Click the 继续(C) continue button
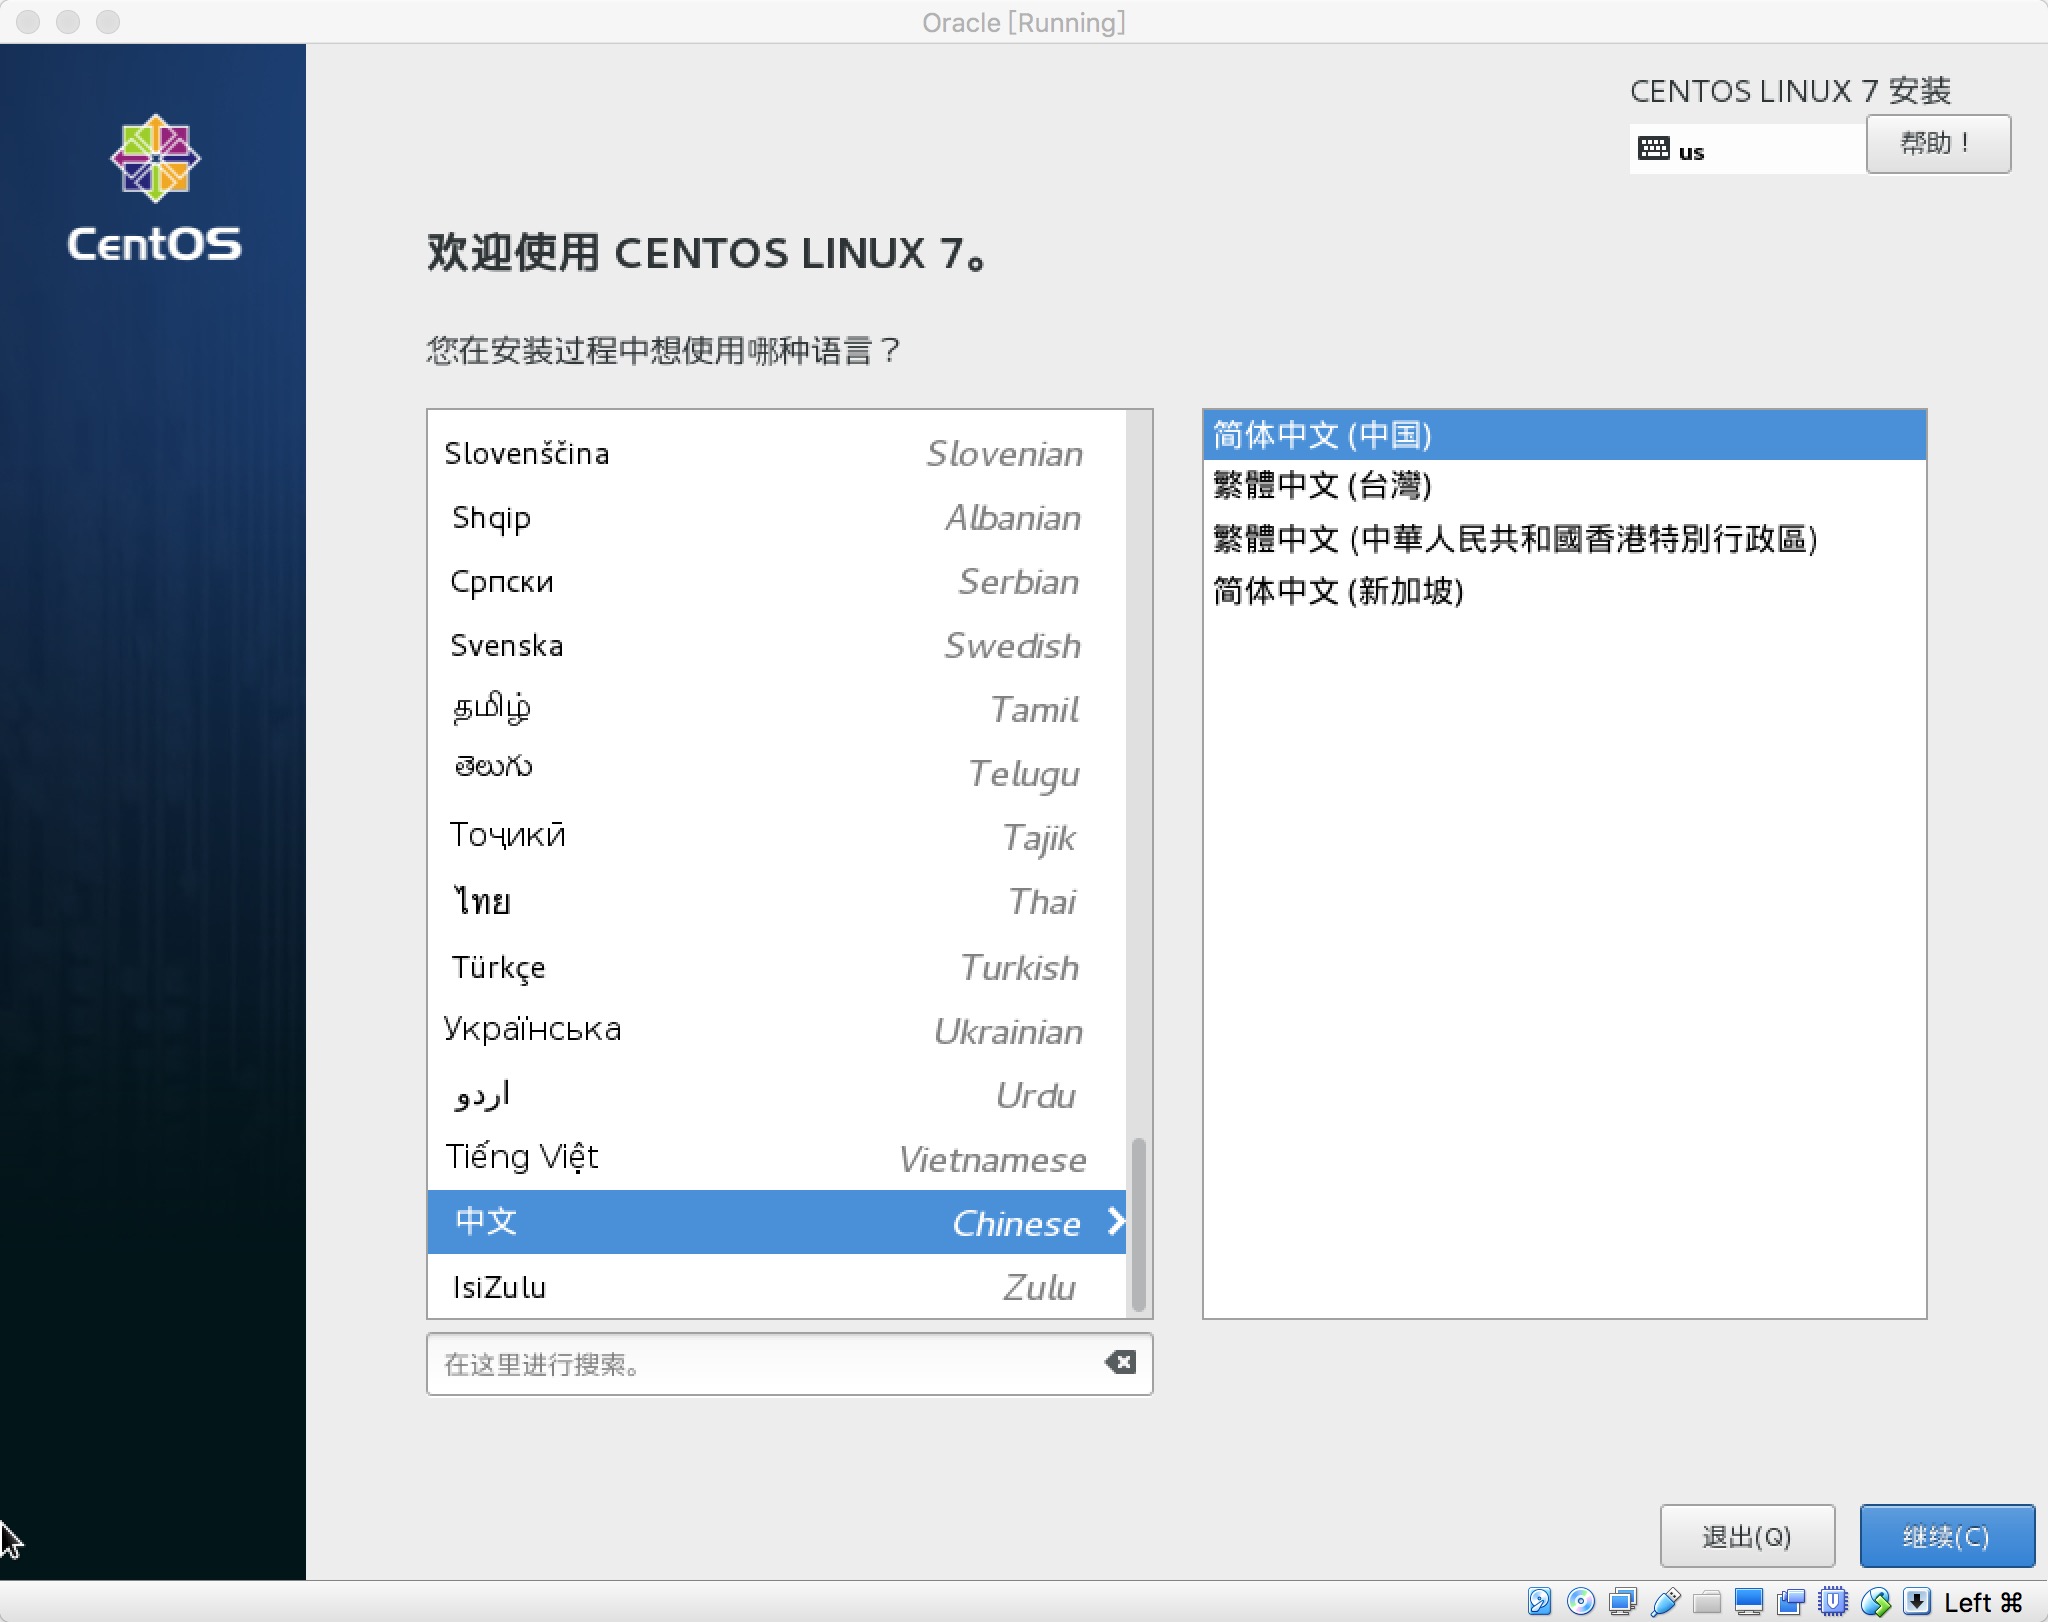The height and width of the screenshot is (1622, 2048). coord(1946,1535)
